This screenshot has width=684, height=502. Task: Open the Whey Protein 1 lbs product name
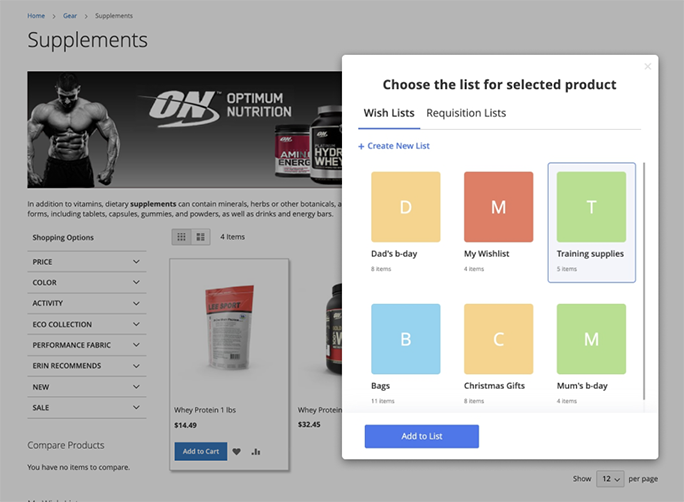click(x=205, y=410)
